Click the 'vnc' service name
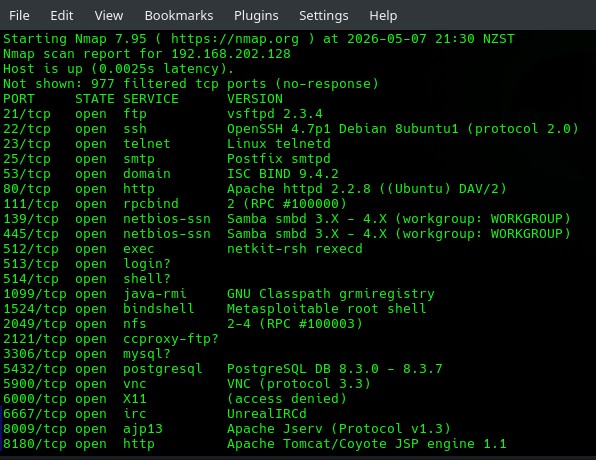Image resolution: width=596 pixels, height=460 pixels. [x=135, y=384]
